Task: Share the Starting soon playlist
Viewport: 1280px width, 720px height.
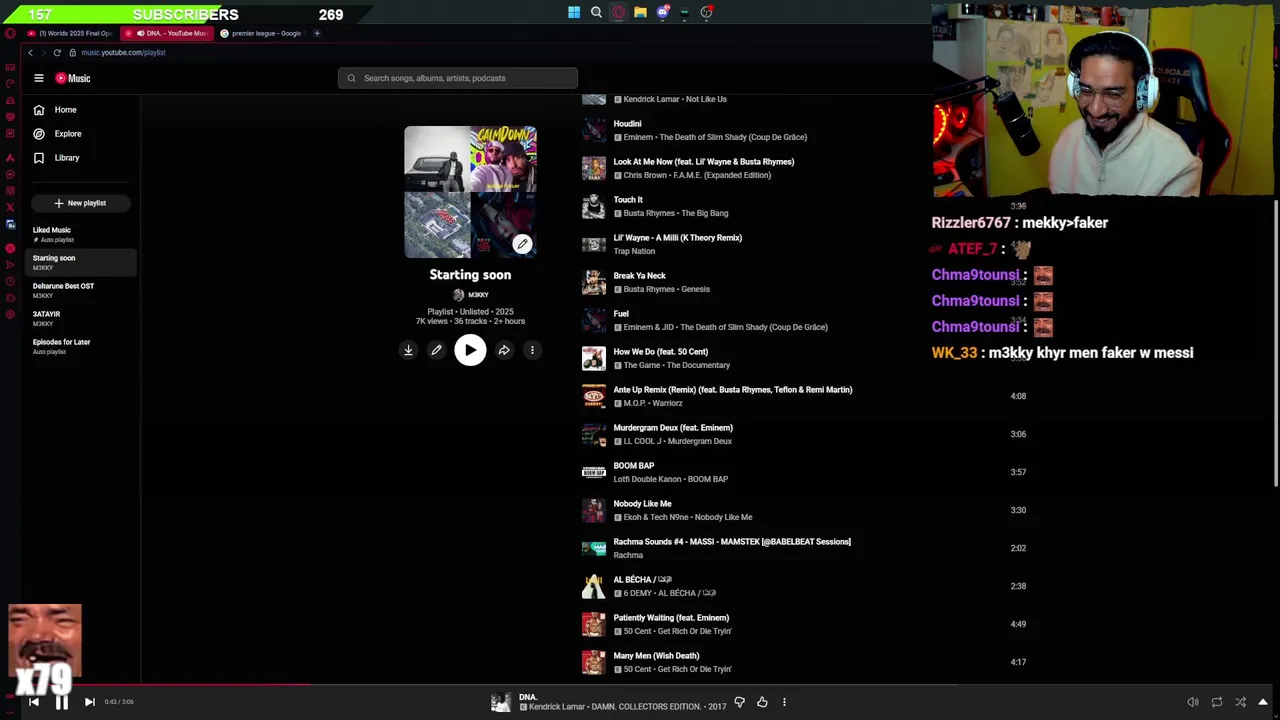Action: click(x=504, y=350)
